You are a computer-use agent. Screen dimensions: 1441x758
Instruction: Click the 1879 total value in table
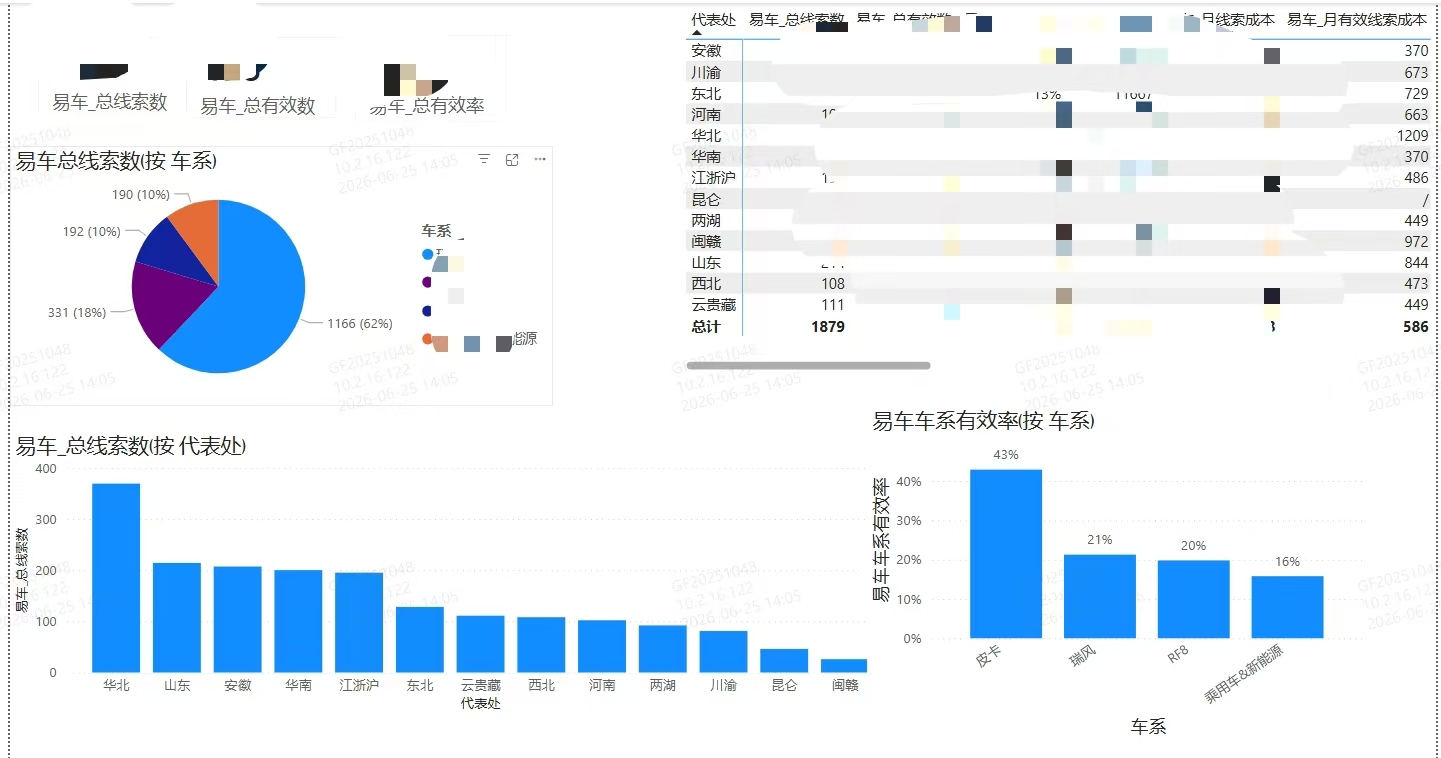[828, 327]
